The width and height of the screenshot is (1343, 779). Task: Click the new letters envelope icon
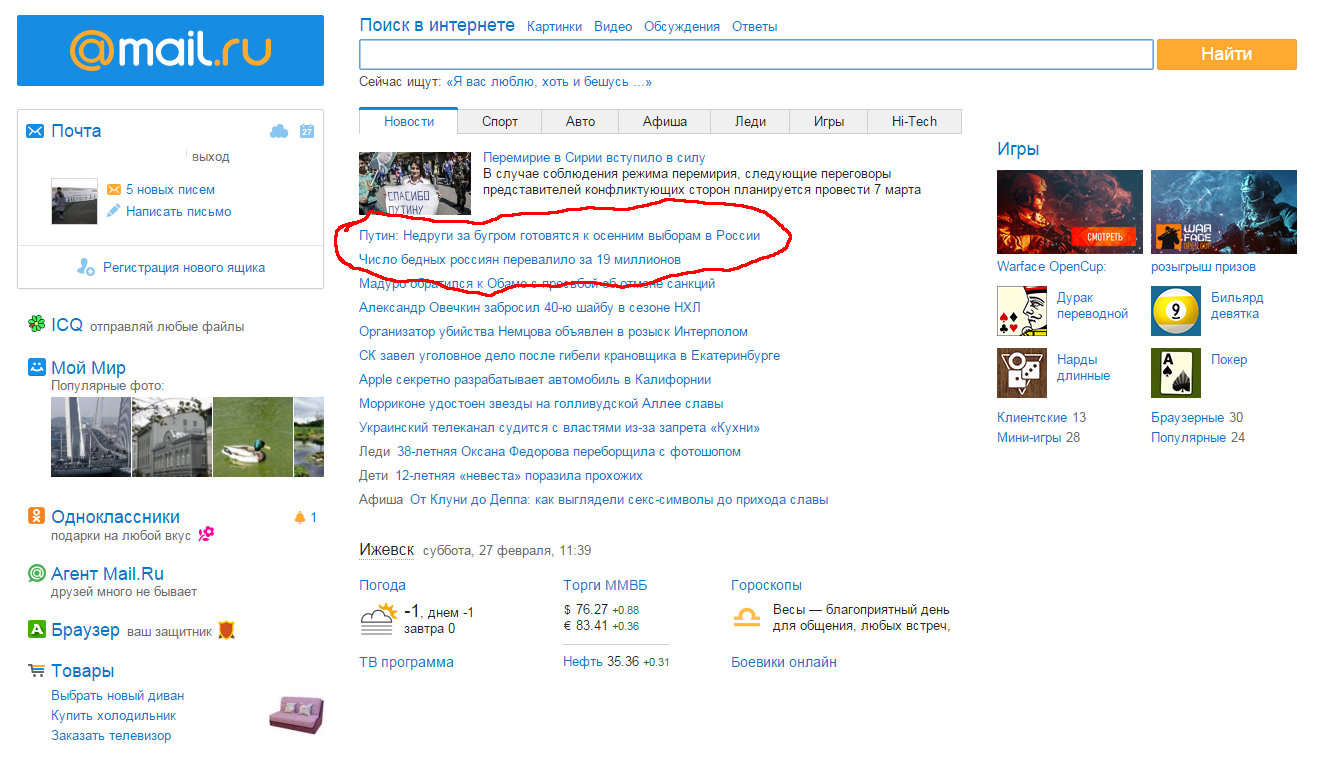pos(114,189)
